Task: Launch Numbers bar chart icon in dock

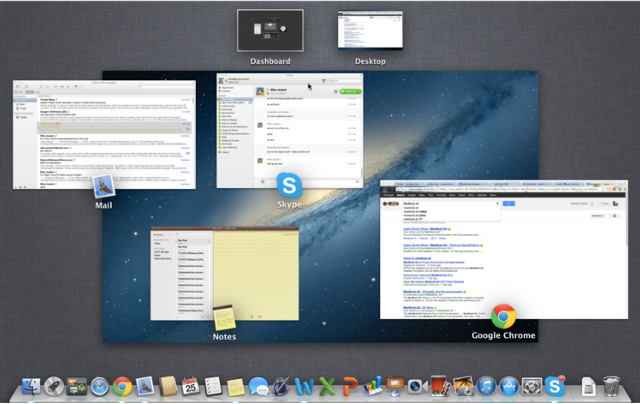Action: (x=372, y=386)
